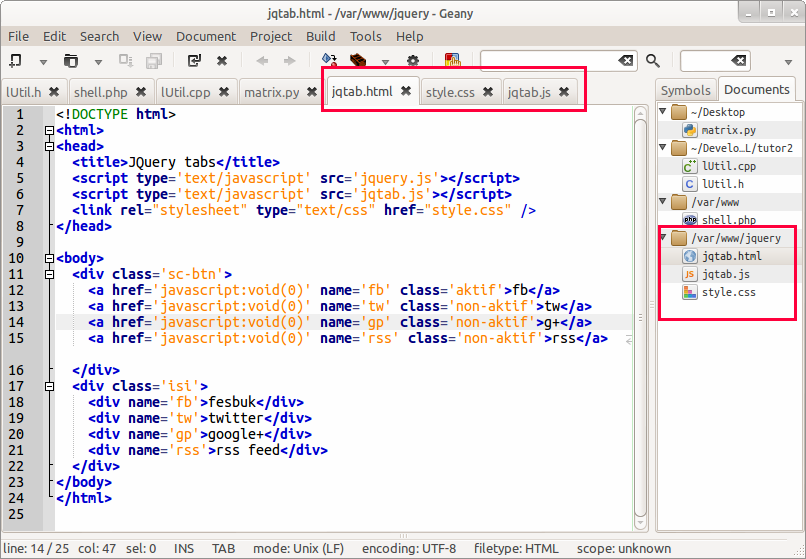Click the magnifier find icon
This screenshot has width=806, height=559.
(x=653, y=61)
